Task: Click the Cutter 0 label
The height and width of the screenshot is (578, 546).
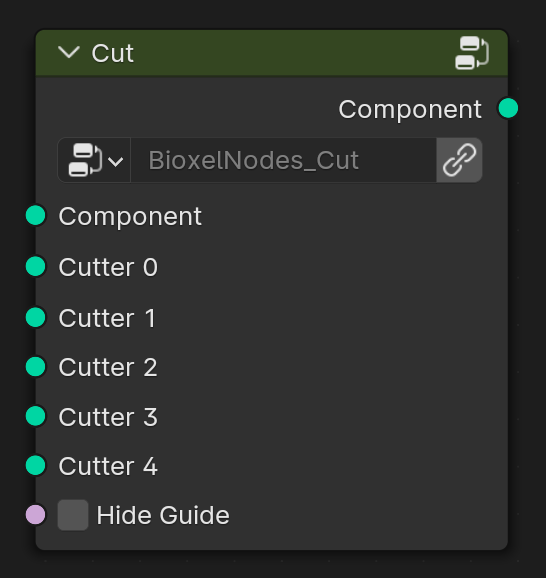Action: coord(108,267)
